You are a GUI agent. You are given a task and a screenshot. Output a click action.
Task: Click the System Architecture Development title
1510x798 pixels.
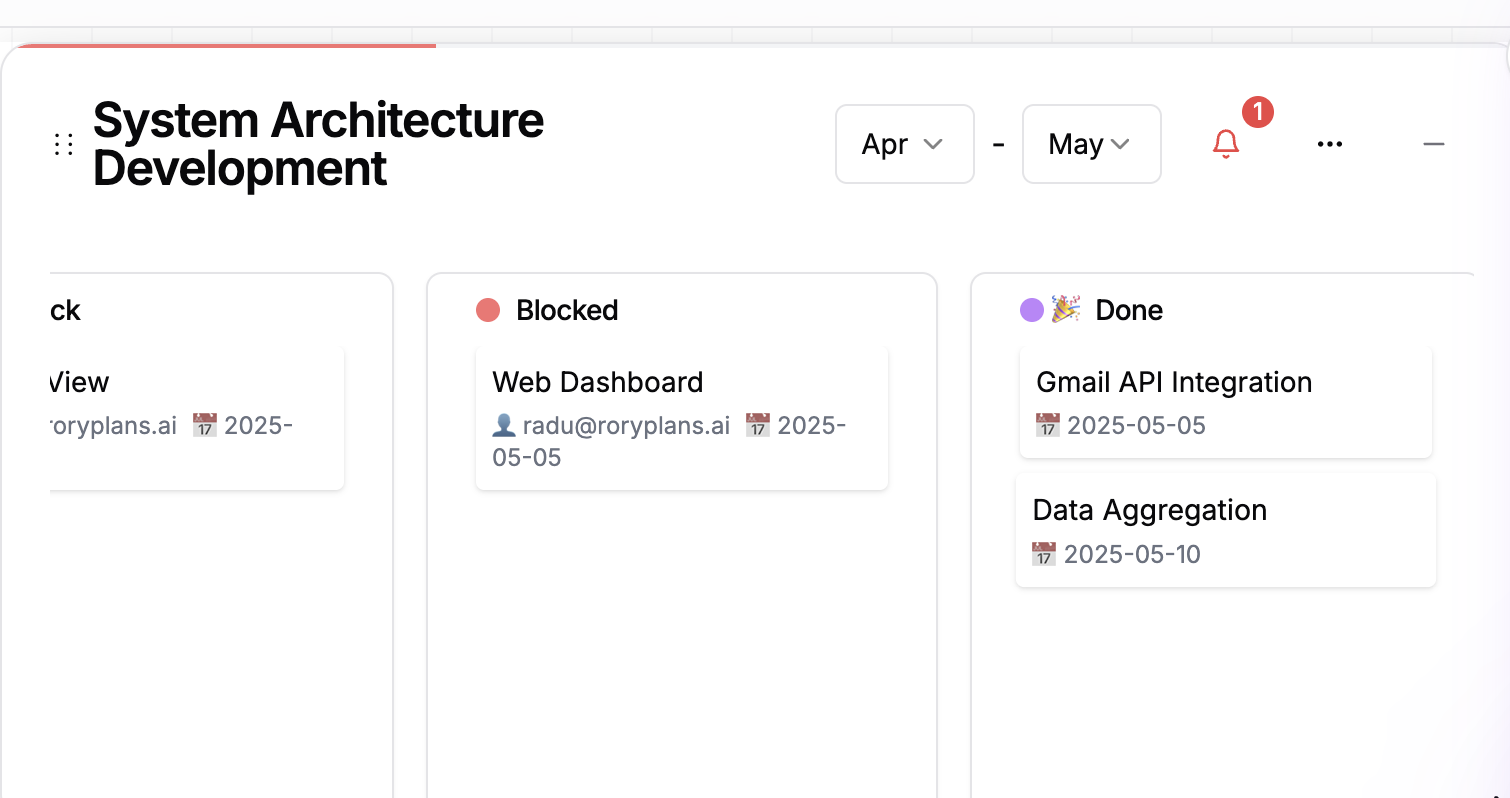pos(318,144)
